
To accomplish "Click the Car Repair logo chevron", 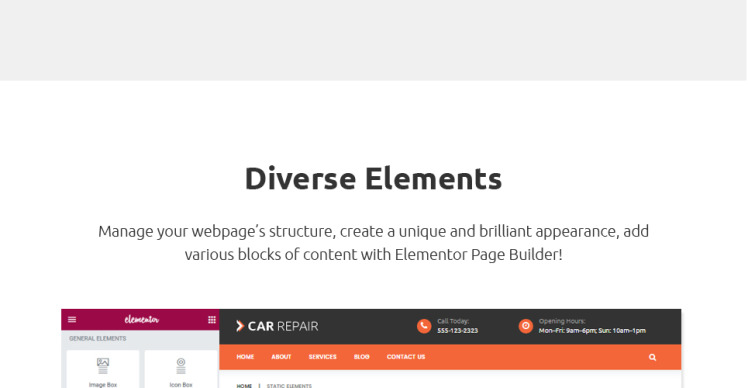I will 240,326.
